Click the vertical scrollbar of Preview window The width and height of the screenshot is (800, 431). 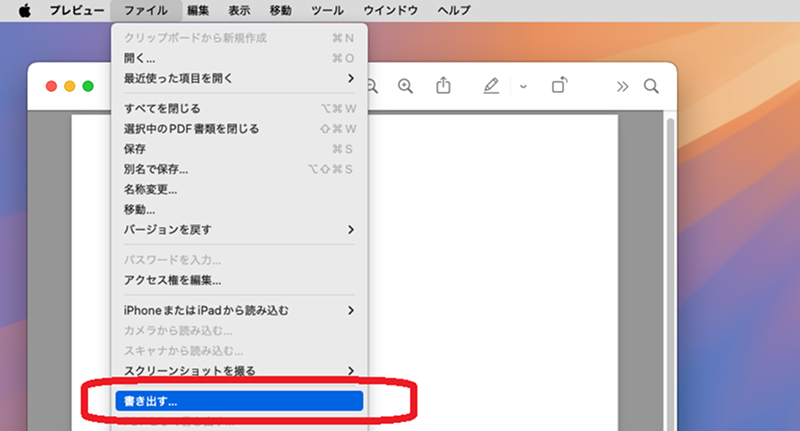[x=670, y=274]
